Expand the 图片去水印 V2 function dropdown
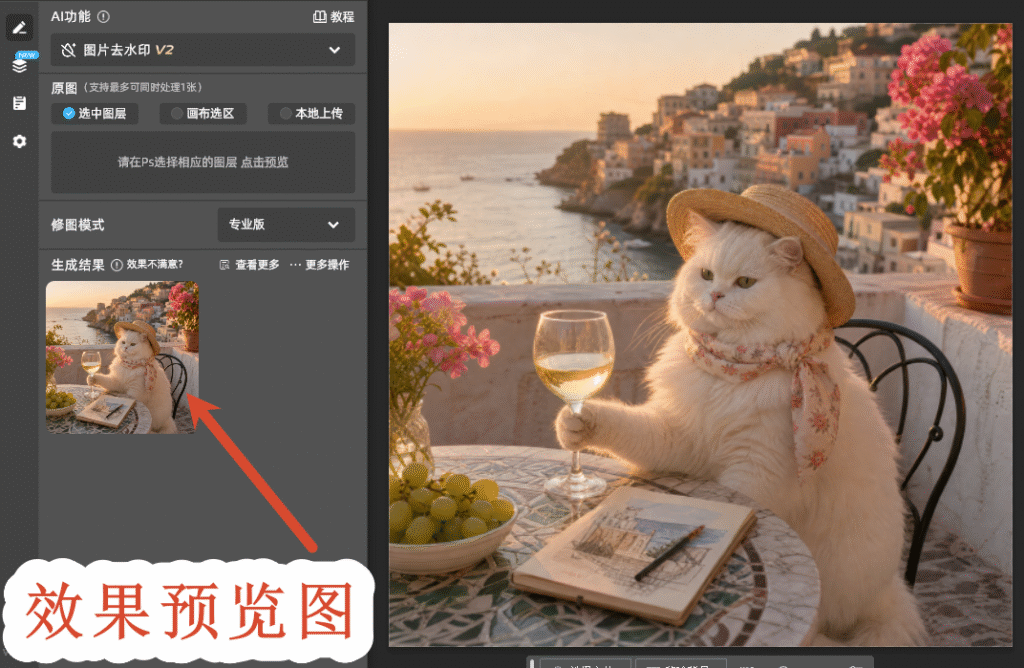Viewport: 1024px width, 668px height. [203, 50]
